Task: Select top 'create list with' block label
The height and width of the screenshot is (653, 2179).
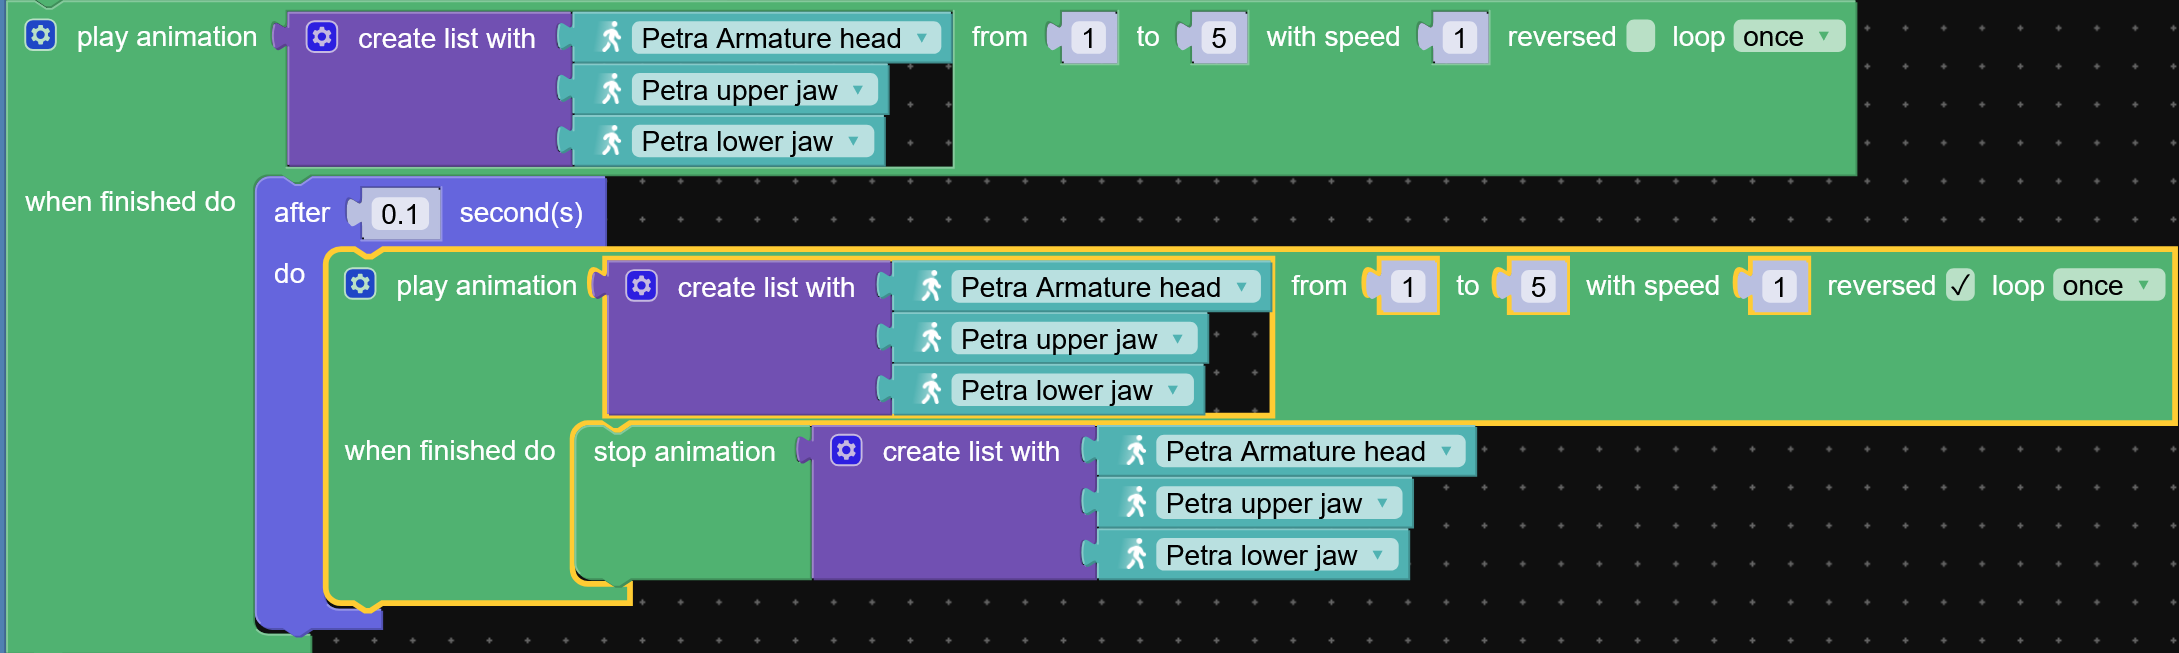Action: click(x=446, y=38)
